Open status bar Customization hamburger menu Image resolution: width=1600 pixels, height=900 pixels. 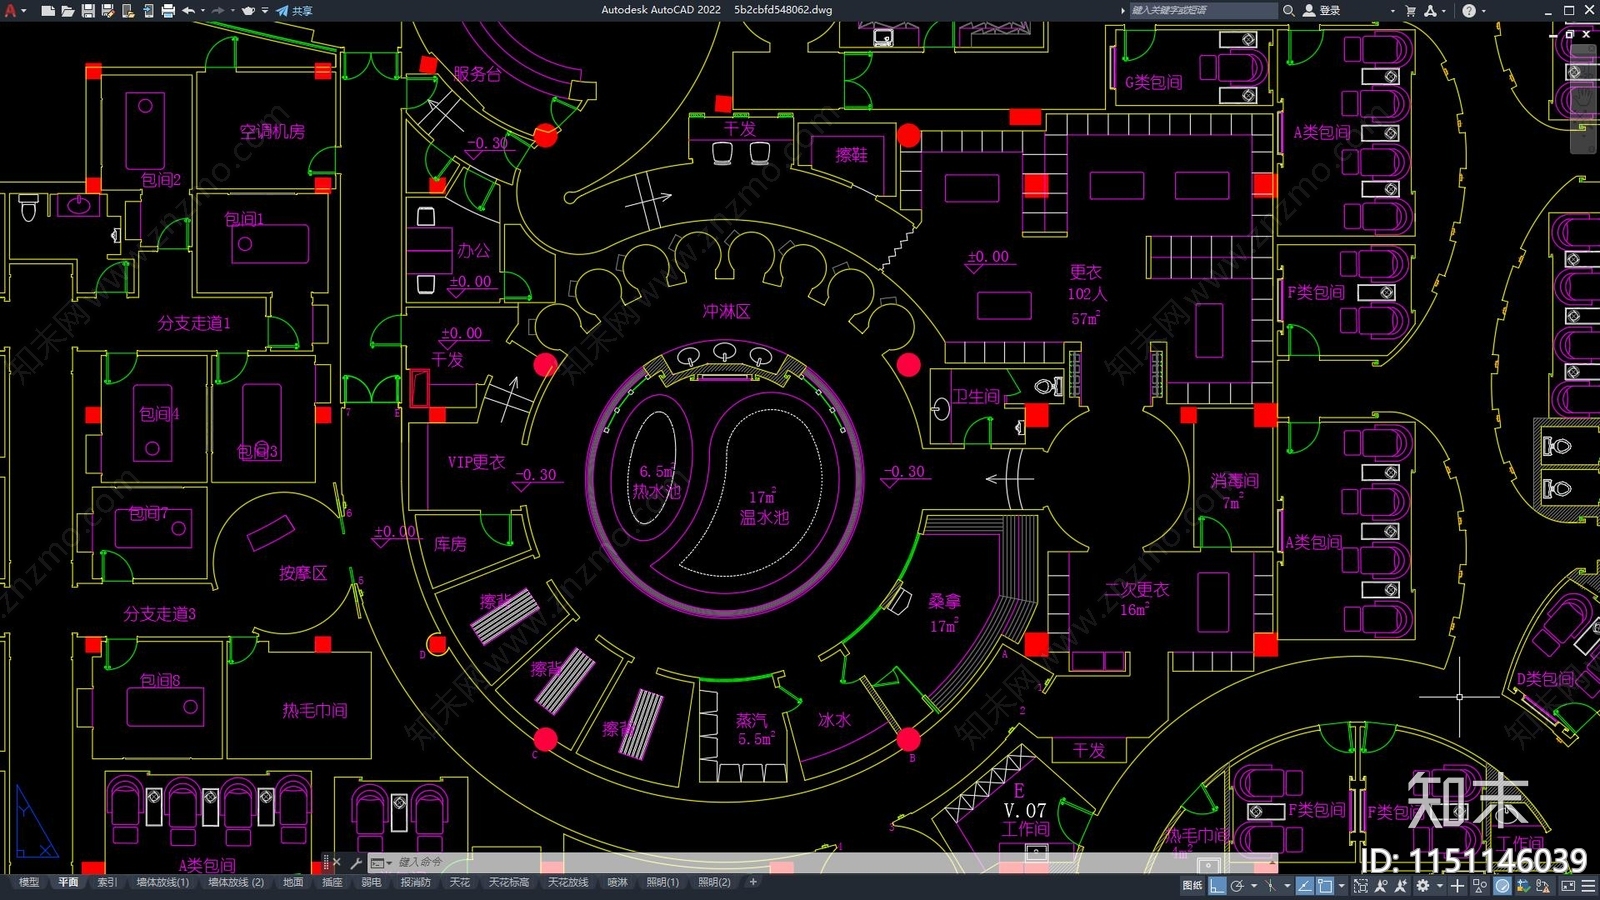1588,885
